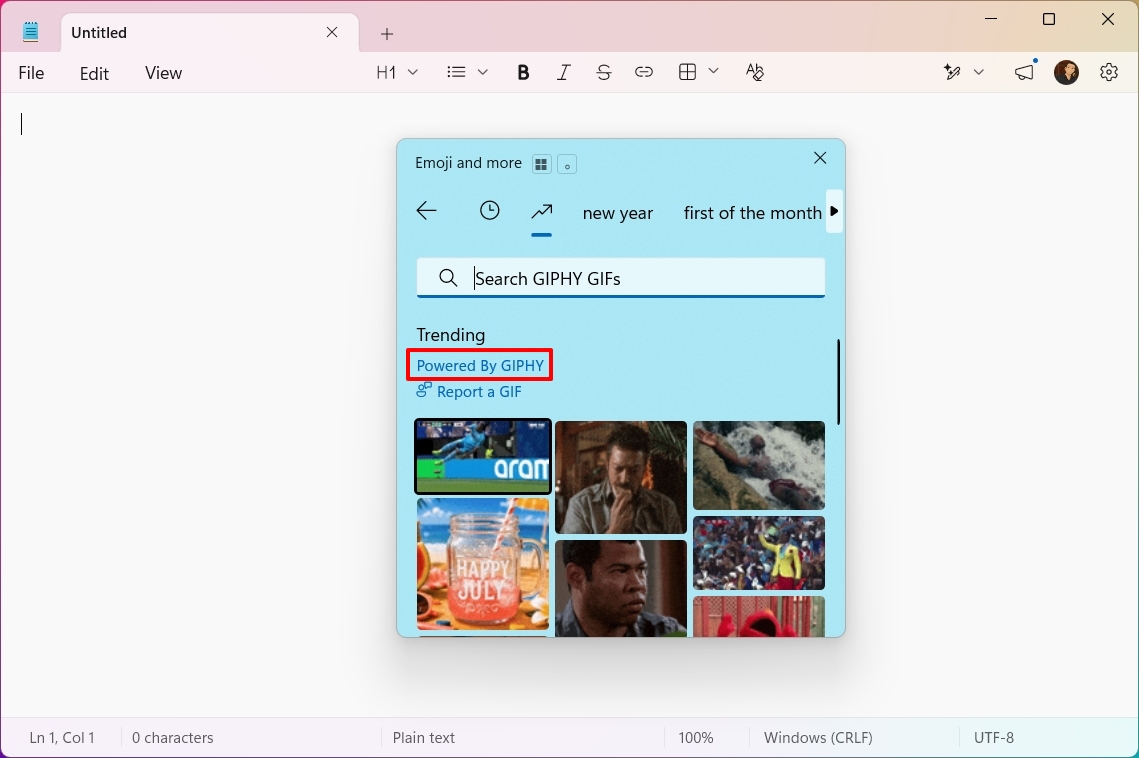Click the GIF panel vertical scrollbar

[838, 382]
